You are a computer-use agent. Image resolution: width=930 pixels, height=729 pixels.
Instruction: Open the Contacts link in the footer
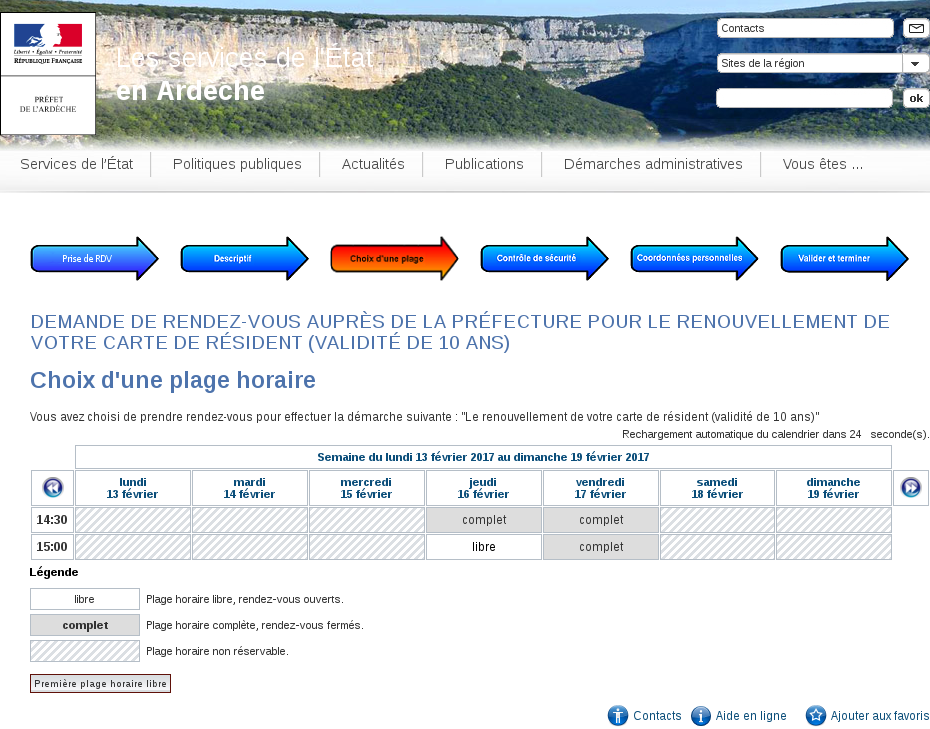click(657, 716)
